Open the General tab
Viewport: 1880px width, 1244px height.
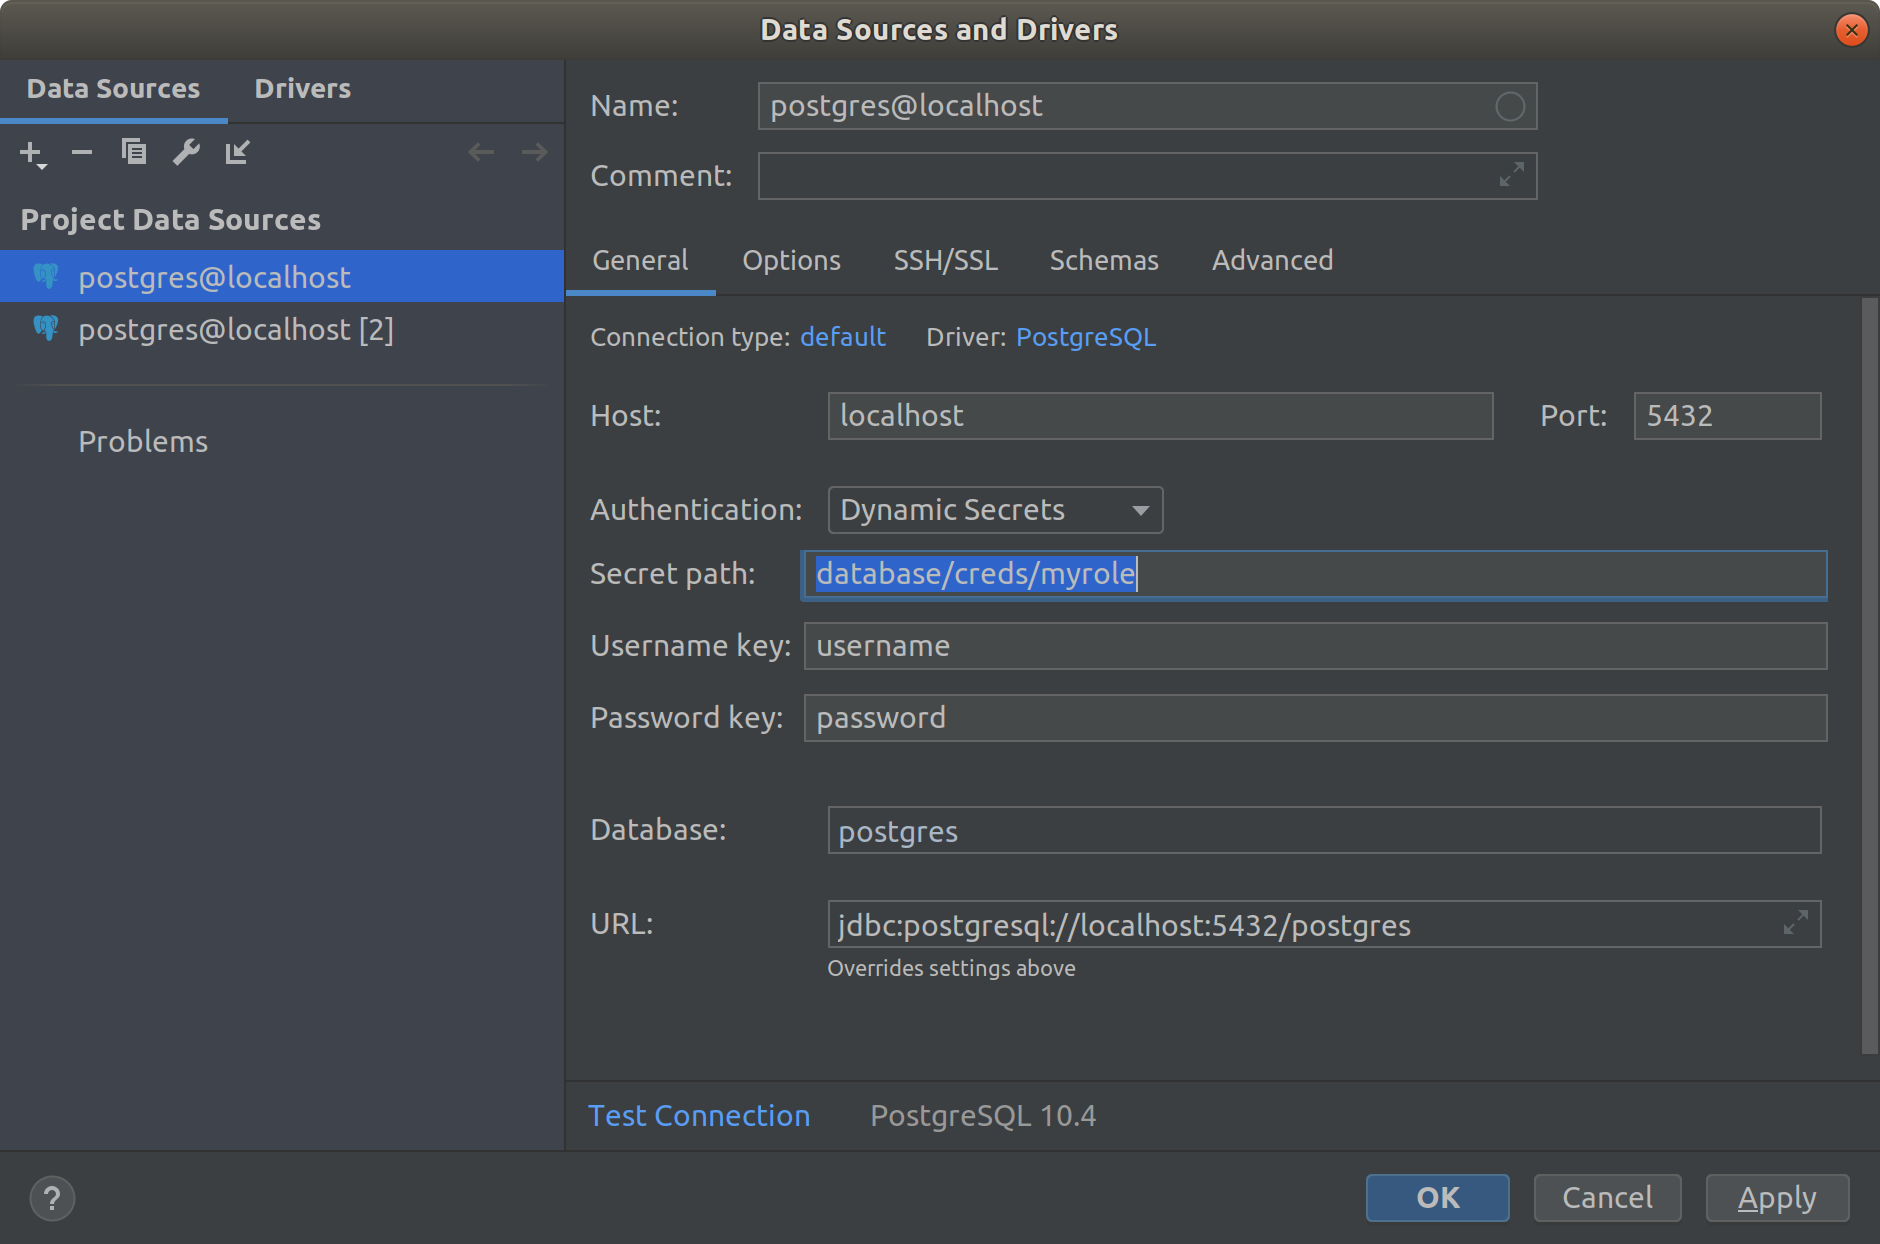[640, 260]
